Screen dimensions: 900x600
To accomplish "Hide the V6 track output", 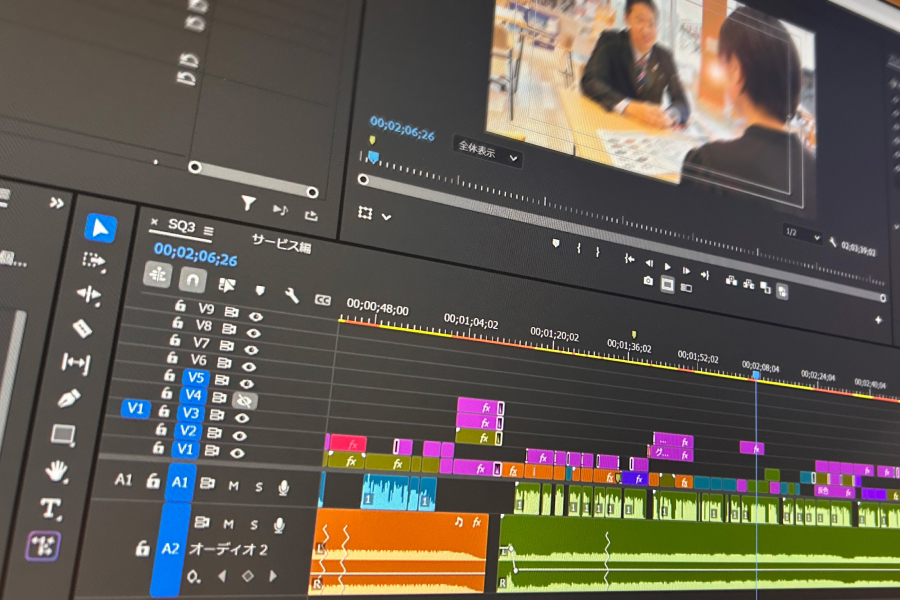I will point(248,366).
